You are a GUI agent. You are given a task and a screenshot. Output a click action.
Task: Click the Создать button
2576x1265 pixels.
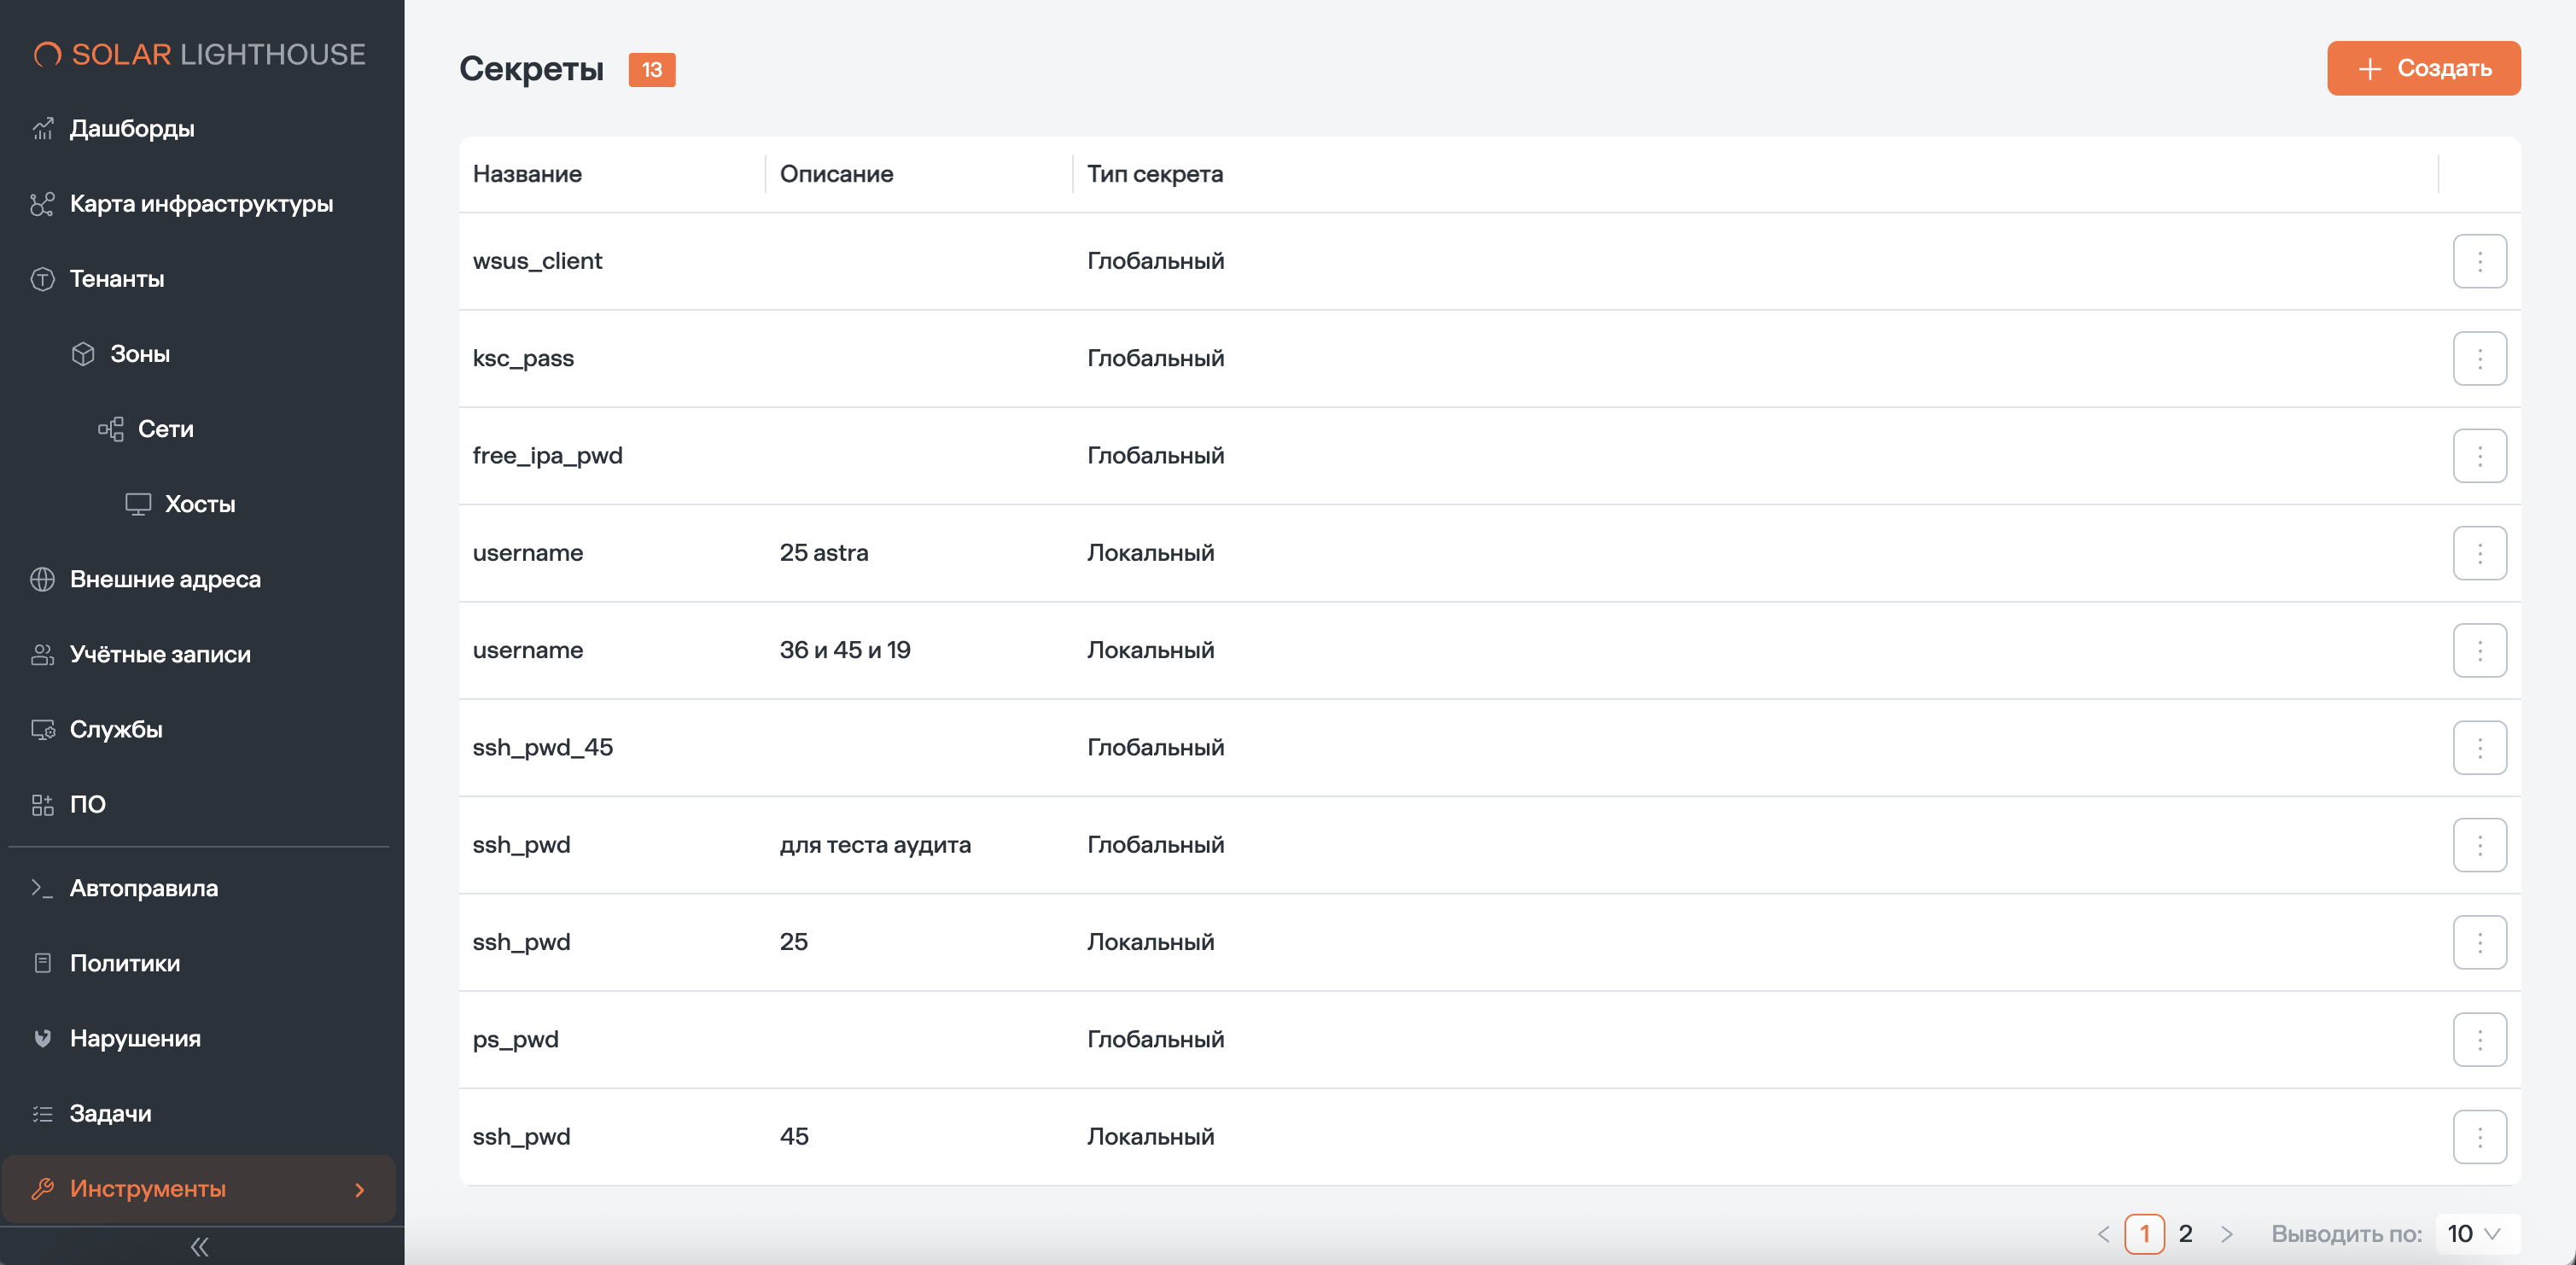coord(2423,68)
